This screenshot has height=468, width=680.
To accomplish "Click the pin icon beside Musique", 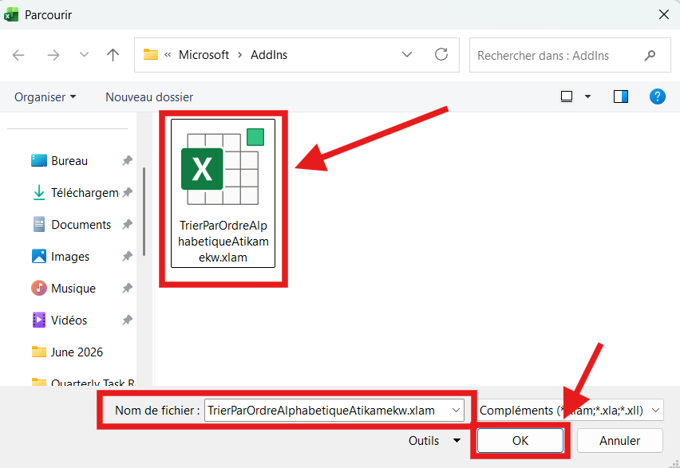I will point(127,288).
